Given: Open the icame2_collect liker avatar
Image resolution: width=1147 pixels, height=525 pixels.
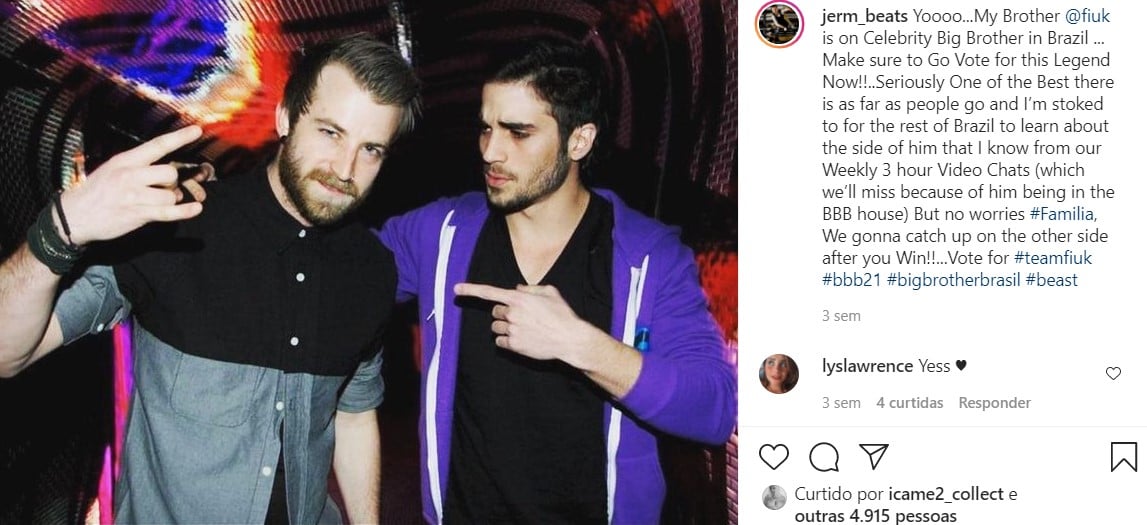Looking at the screenshot, I should pyautogui.click(x=774, y=497).
